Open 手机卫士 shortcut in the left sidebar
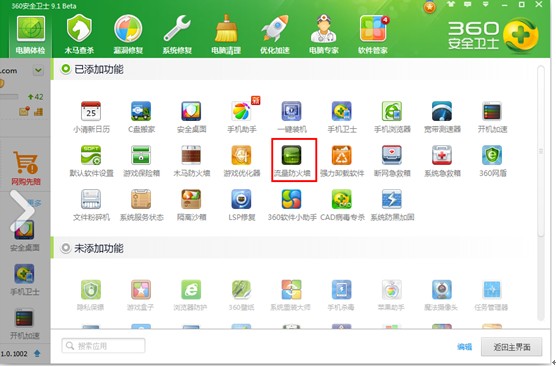 click(x=24, y=279)
